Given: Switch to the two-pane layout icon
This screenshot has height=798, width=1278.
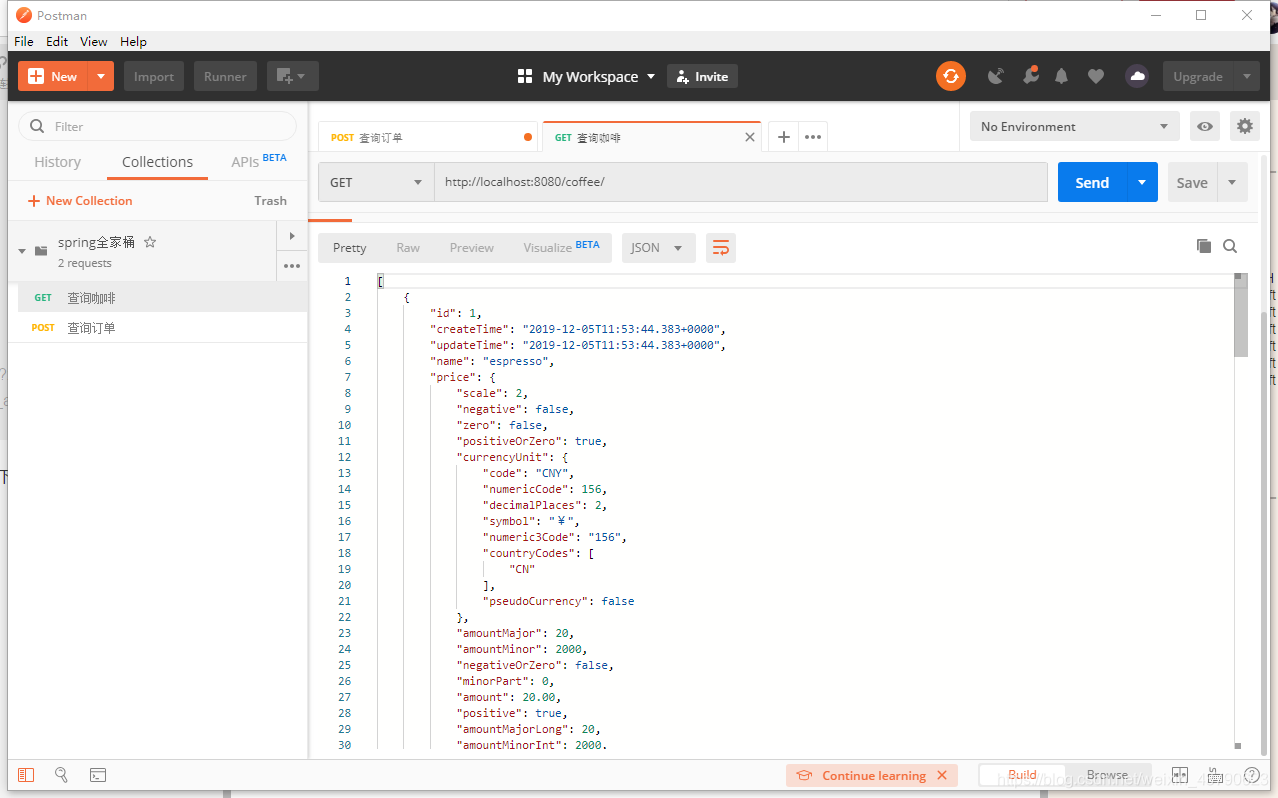Looking at the screenshot, I should (1180, 775).
